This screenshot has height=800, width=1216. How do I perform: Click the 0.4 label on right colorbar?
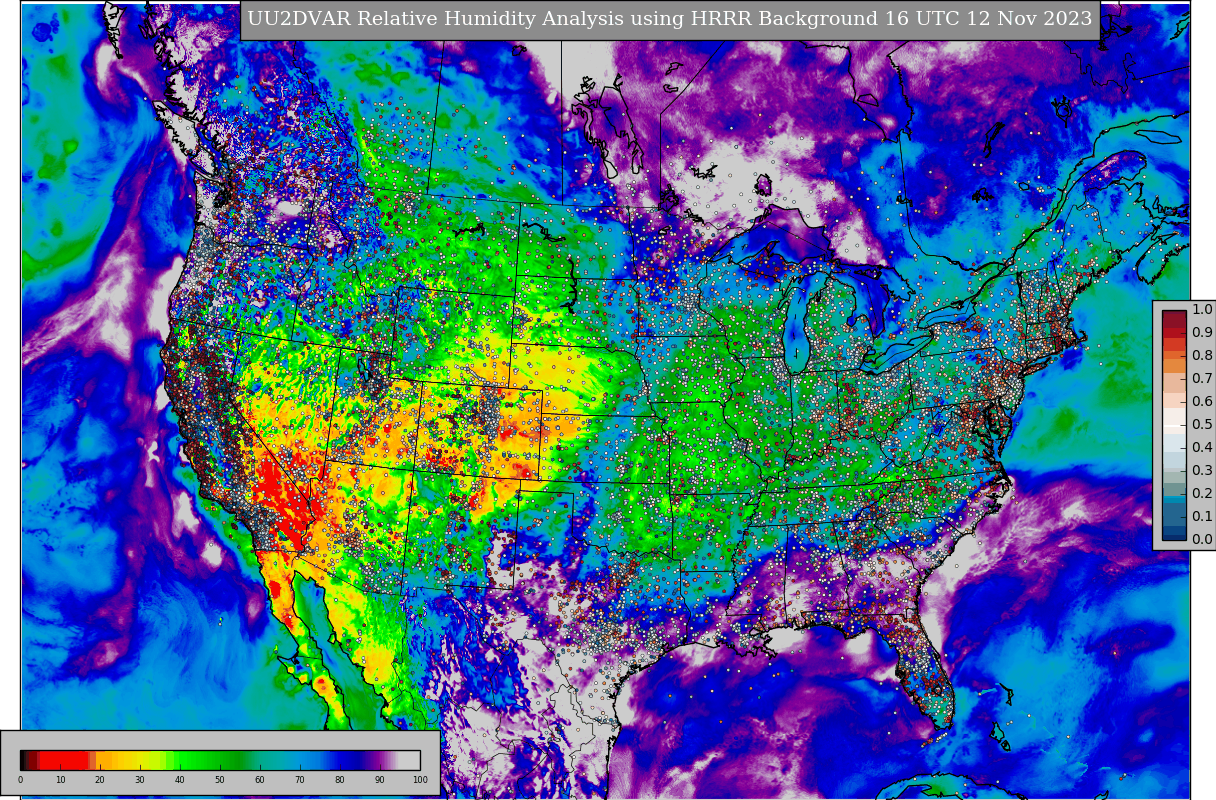click(1201, 448)
